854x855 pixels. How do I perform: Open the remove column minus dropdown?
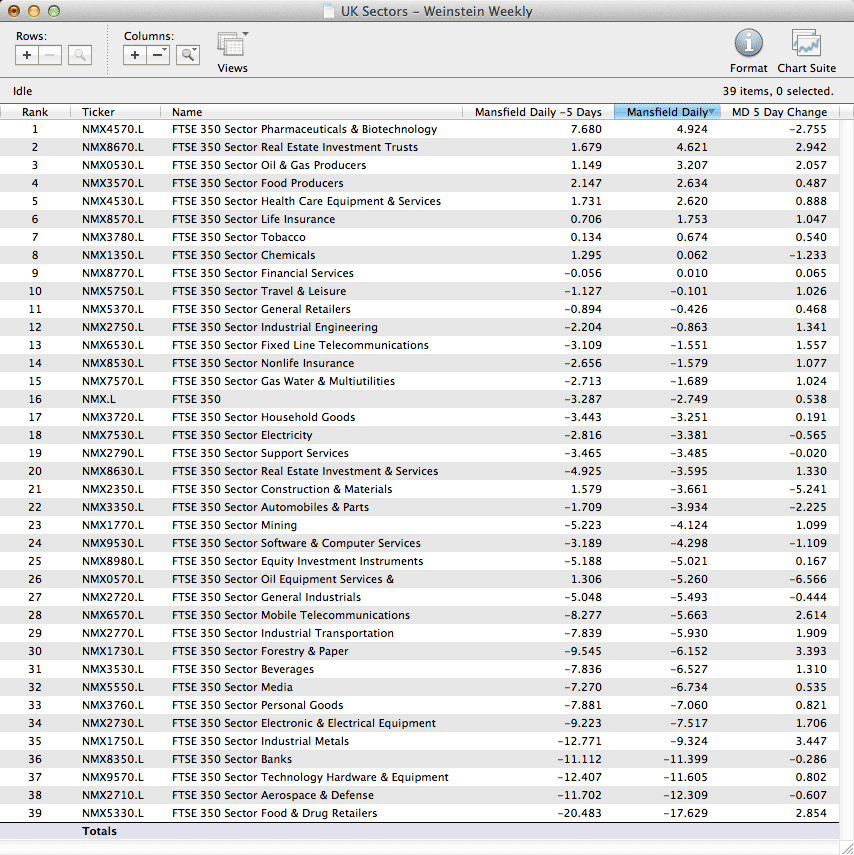coord(159,55)
